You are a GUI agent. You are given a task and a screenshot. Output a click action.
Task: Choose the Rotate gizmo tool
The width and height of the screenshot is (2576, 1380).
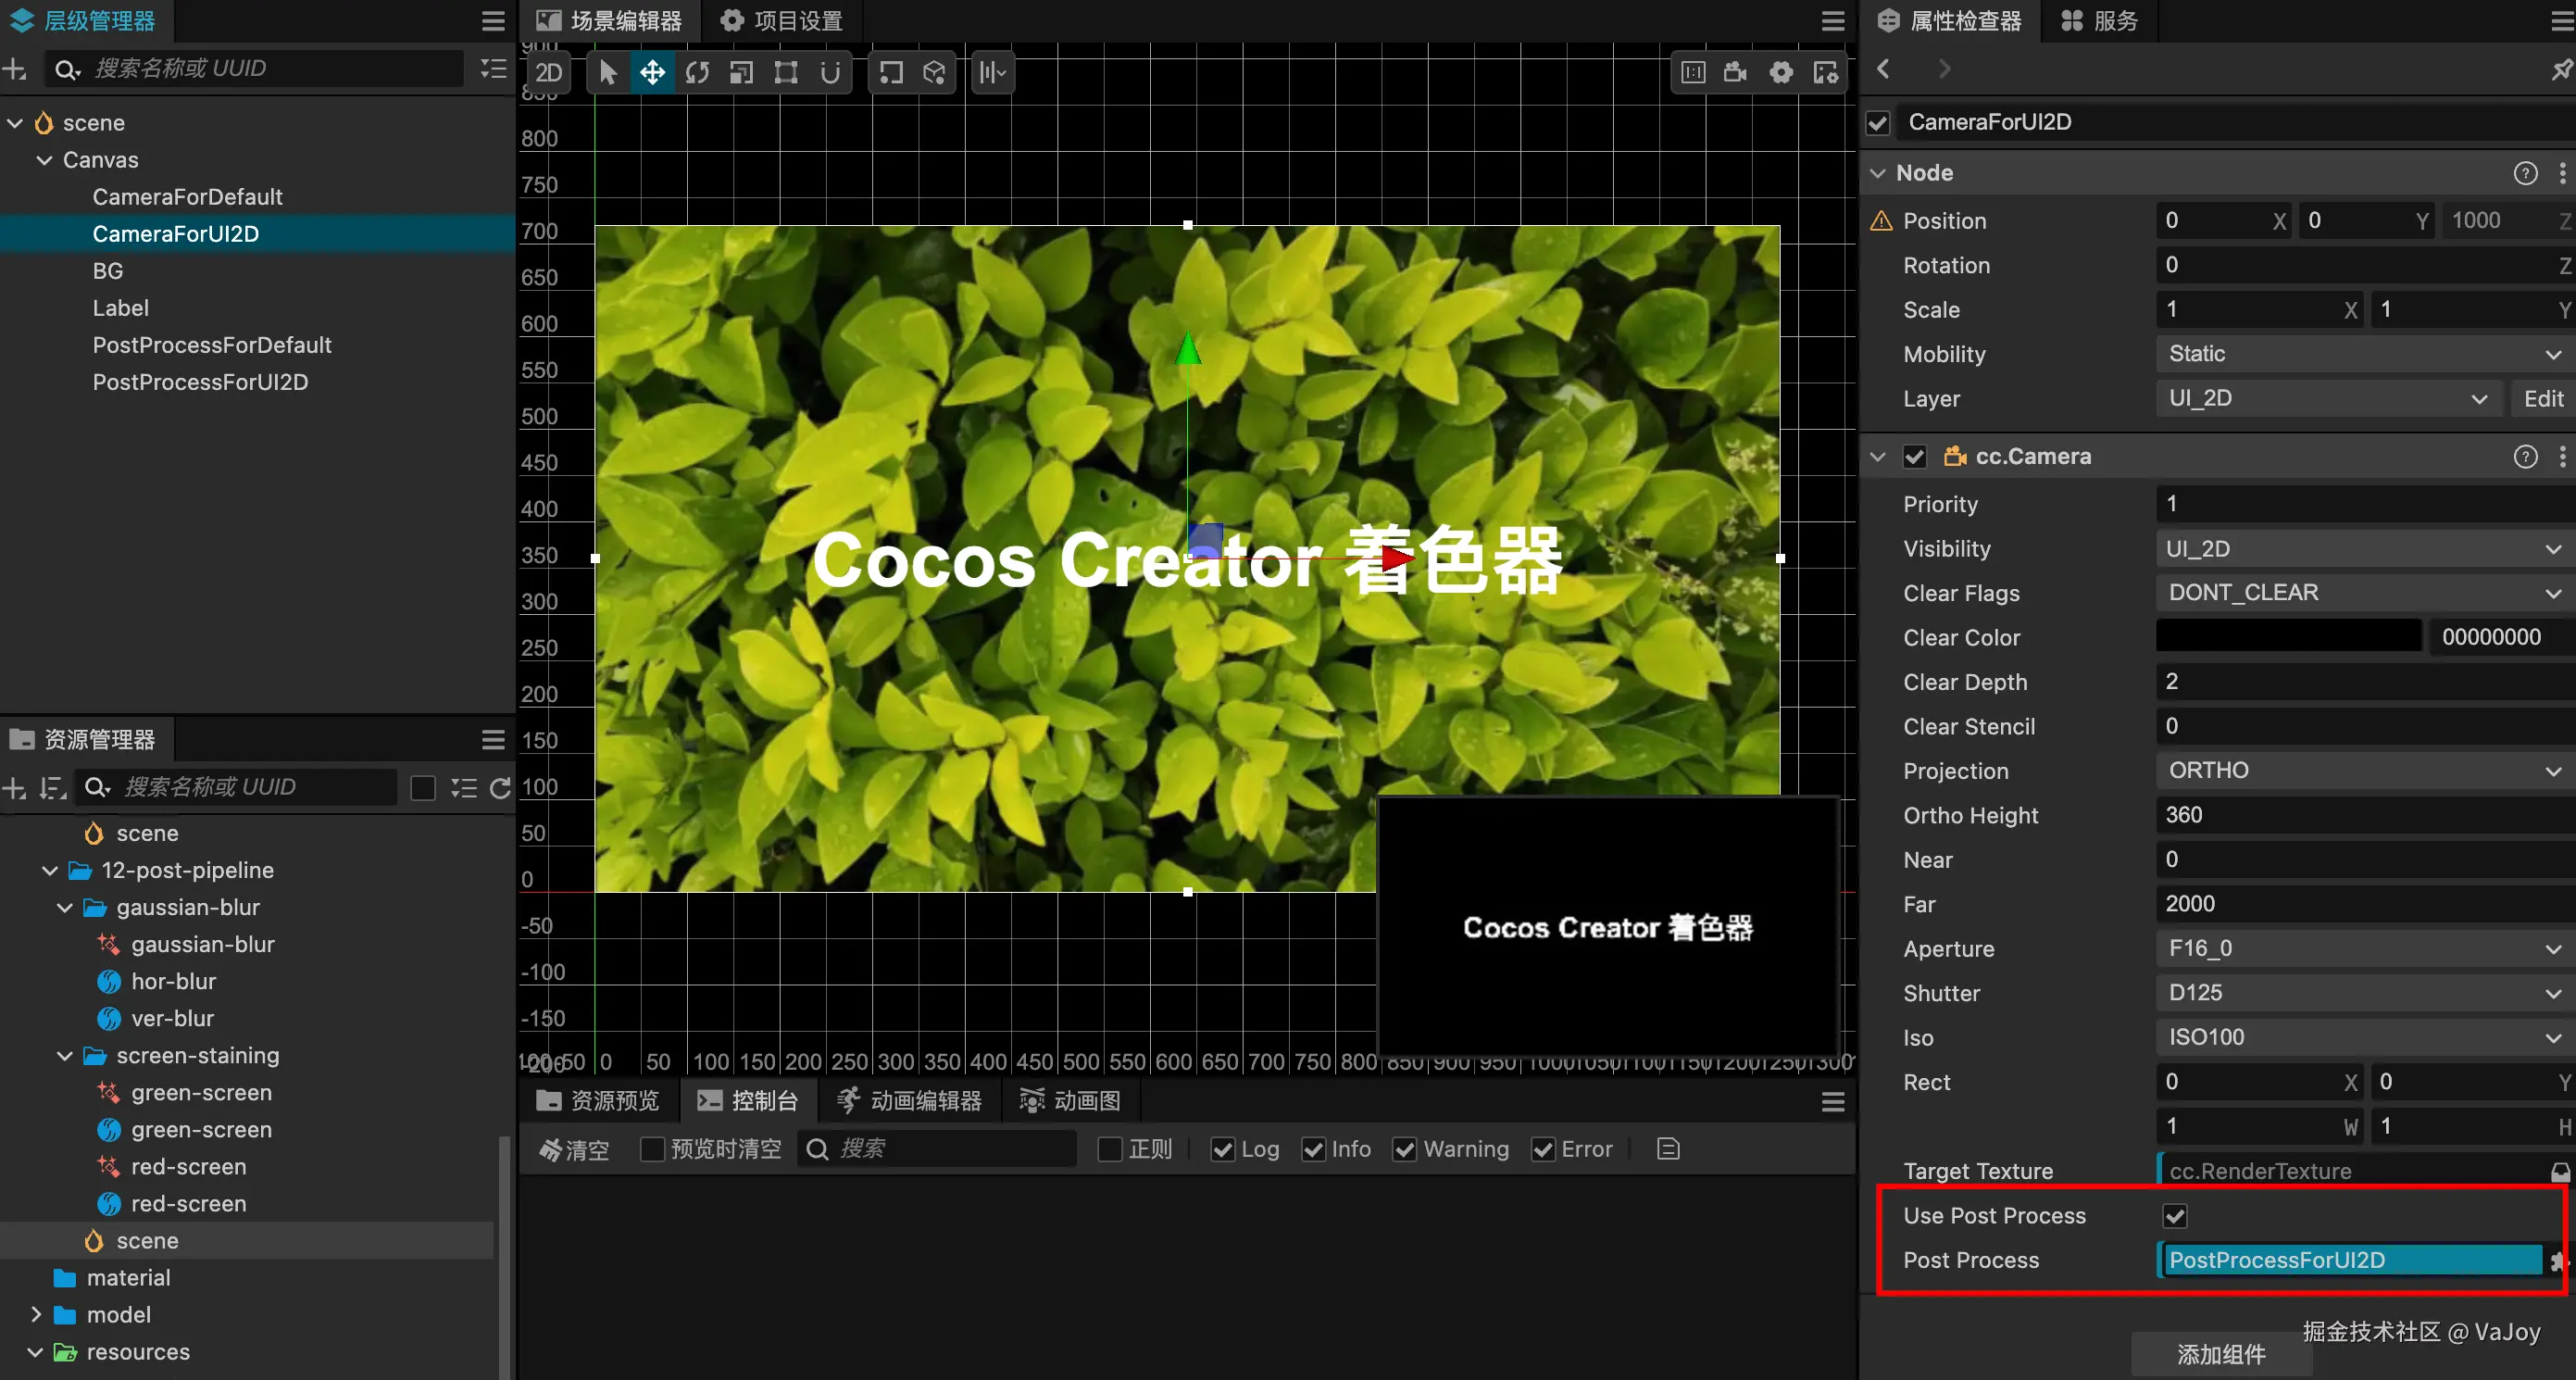click(x=697, y=72)
